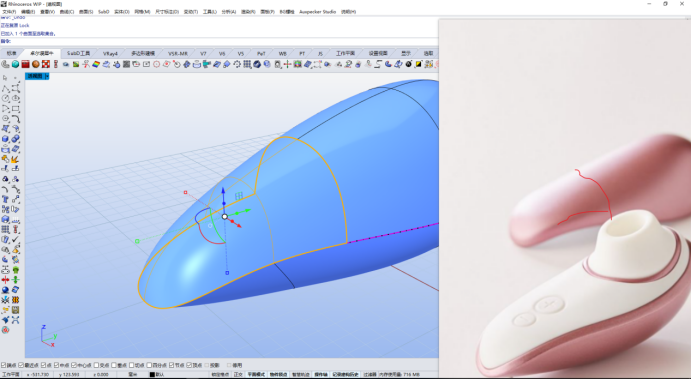Click the red lifebuoy help icon
Screen dimensions: 692x380
(x=6, y=330)
